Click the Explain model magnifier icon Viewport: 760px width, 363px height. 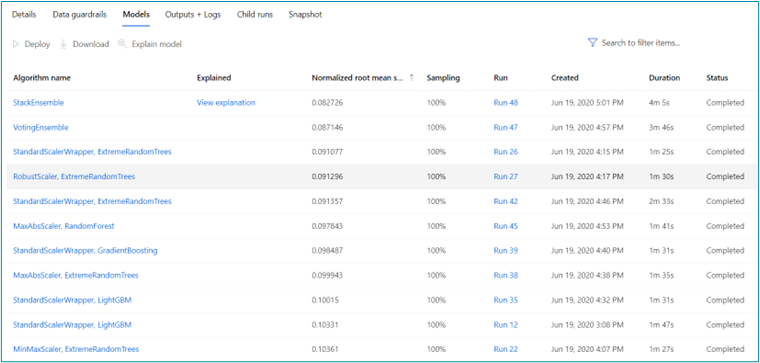(123, 44)
